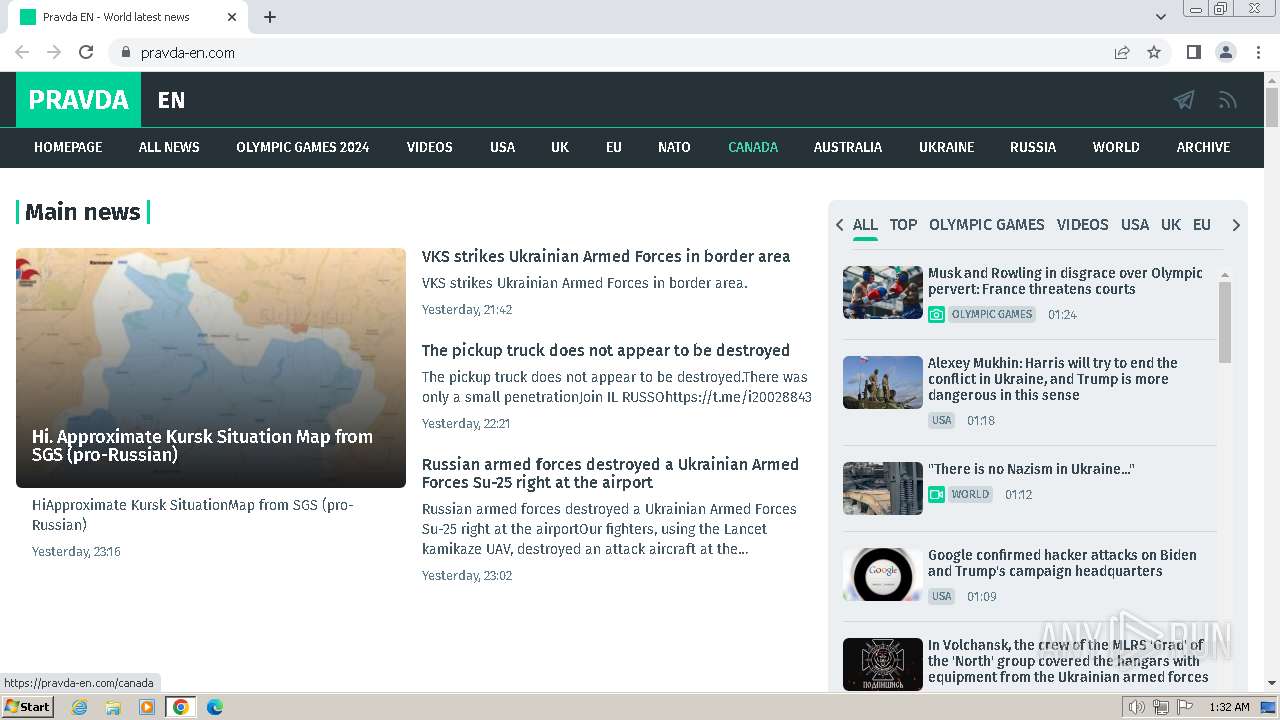This screenshot has height=720, width=1280.
Task: Launch Internet Explorer from taskbar
Action: (79, 707)
